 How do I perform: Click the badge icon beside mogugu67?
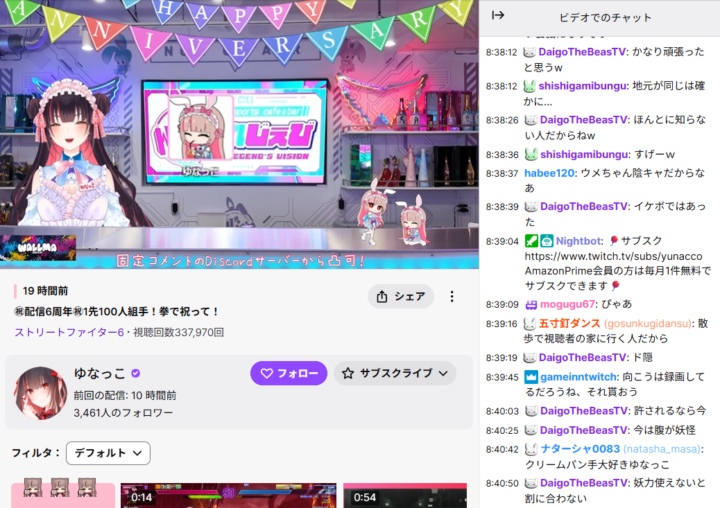point(530,304)
